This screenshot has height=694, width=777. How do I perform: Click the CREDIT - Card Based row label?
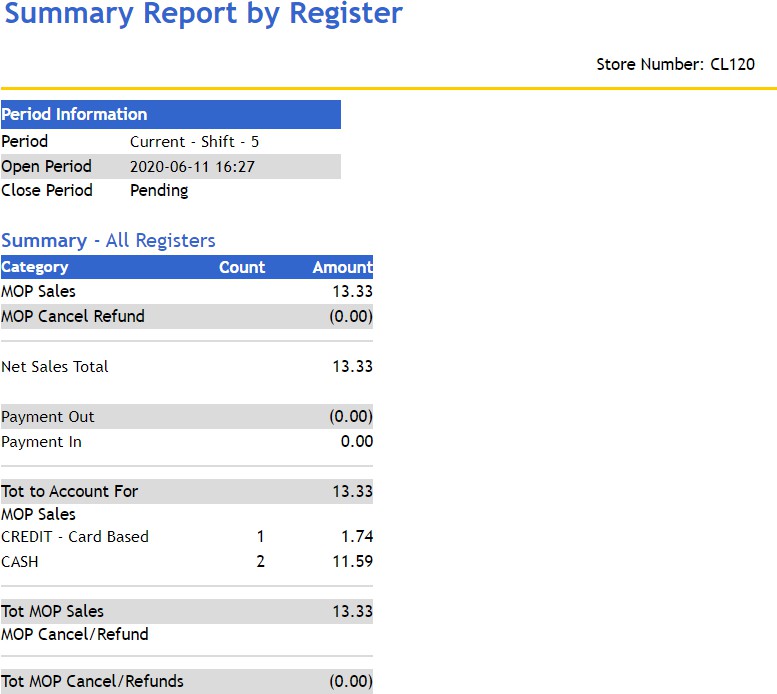[75, 536]
